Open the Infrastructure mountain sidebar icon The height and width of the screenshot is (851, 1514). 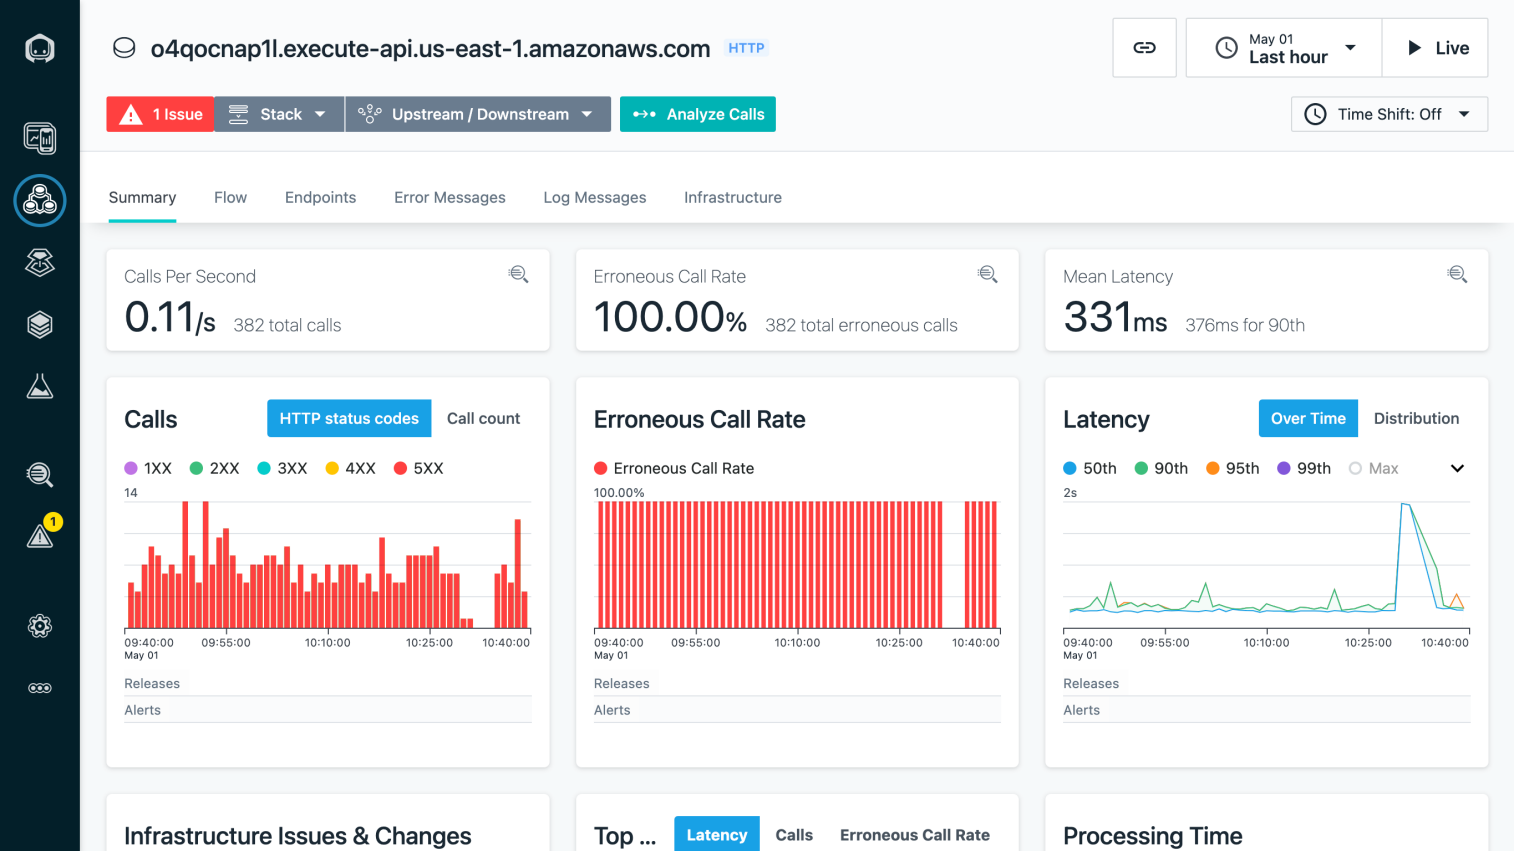[39, 385]
